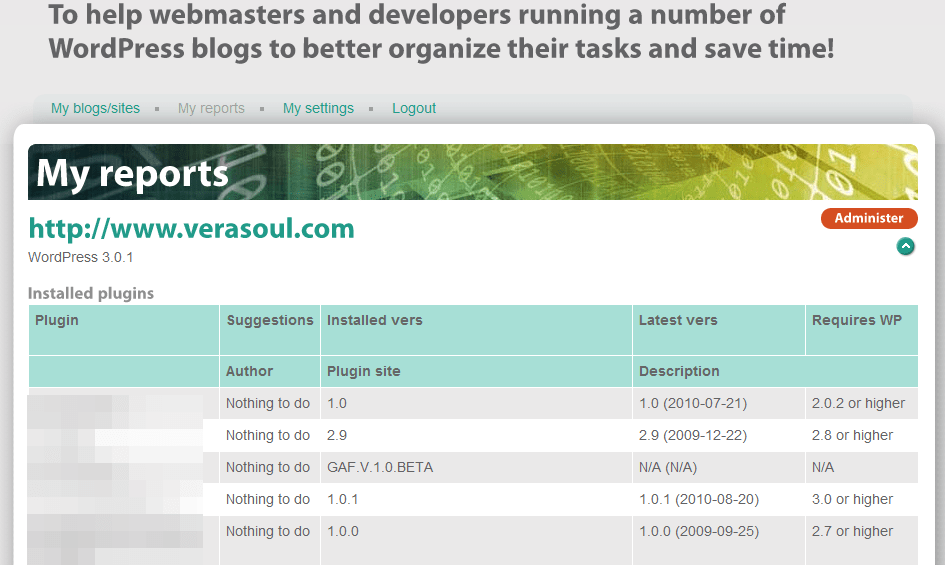Viewport: 945px width, 565px height.
Task: Select the 1.0.0 (2009-09-25) latest version cell
Action: 696,531
